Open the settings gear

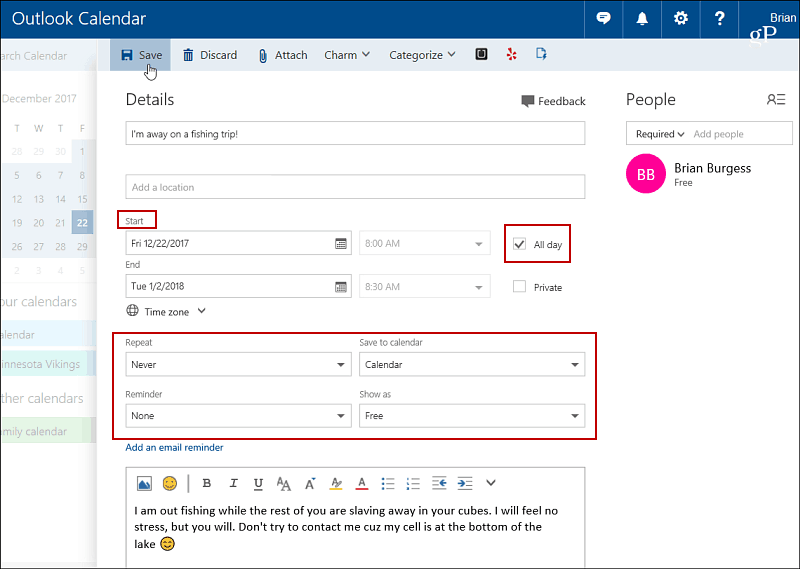pos(681,19)
